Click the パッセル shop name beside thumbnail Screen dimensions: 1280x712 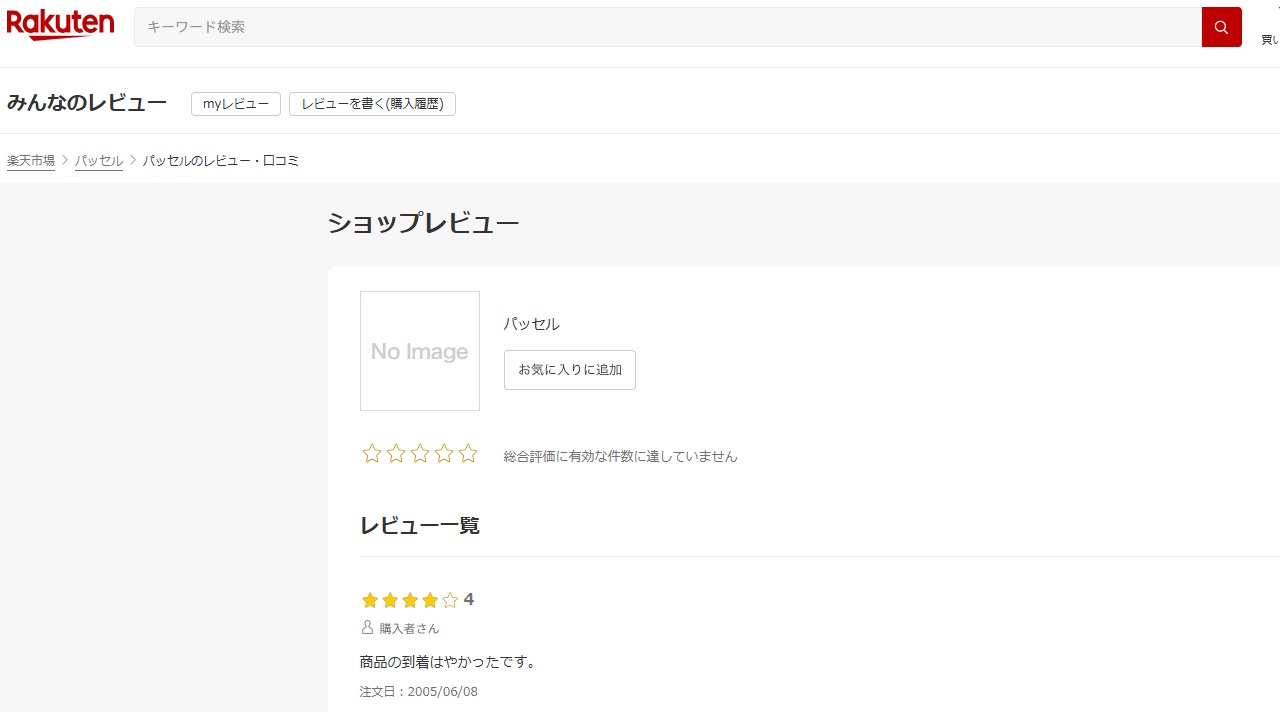point(532,324)
